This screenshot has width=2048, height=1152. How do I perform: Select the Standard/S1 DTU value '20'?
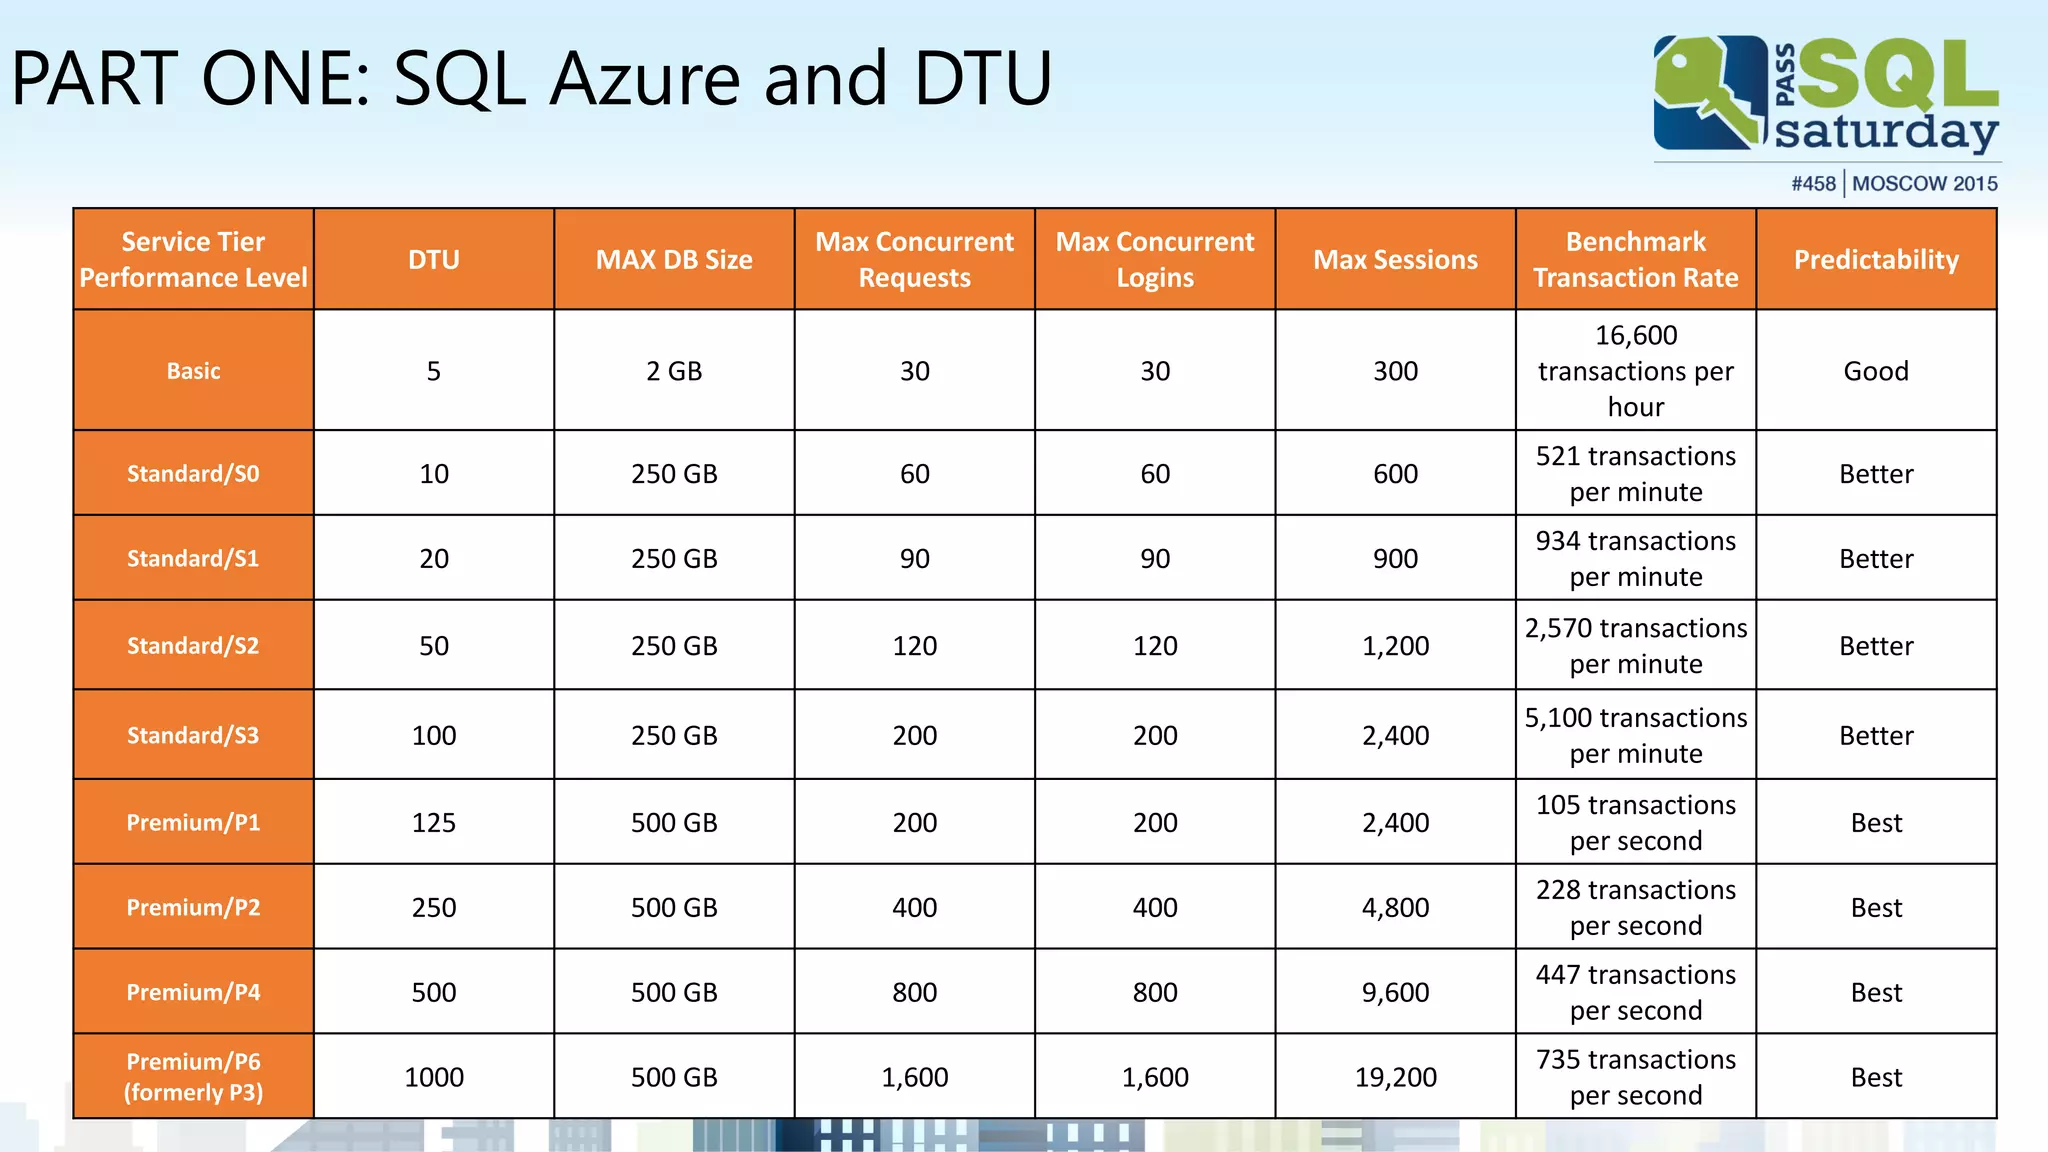[434, 558]
